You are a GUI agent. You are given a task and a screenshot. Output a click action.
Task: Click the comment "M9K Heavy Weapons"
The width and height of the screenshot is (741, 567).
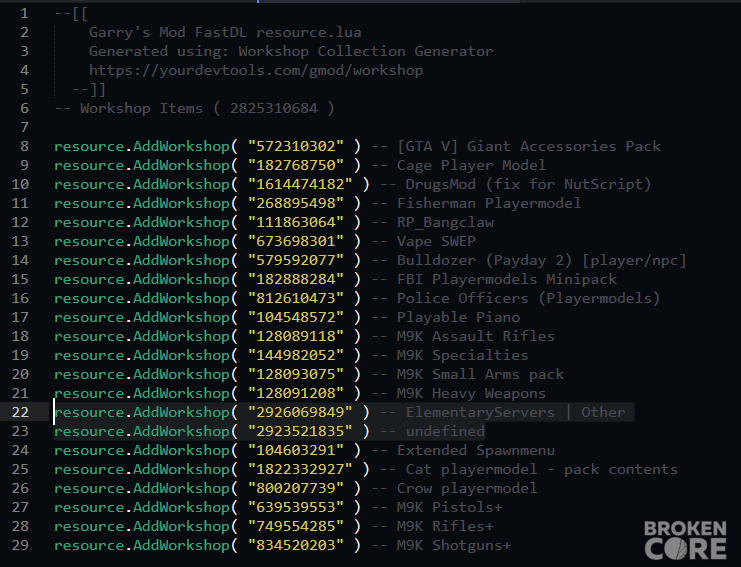point(471,393)
